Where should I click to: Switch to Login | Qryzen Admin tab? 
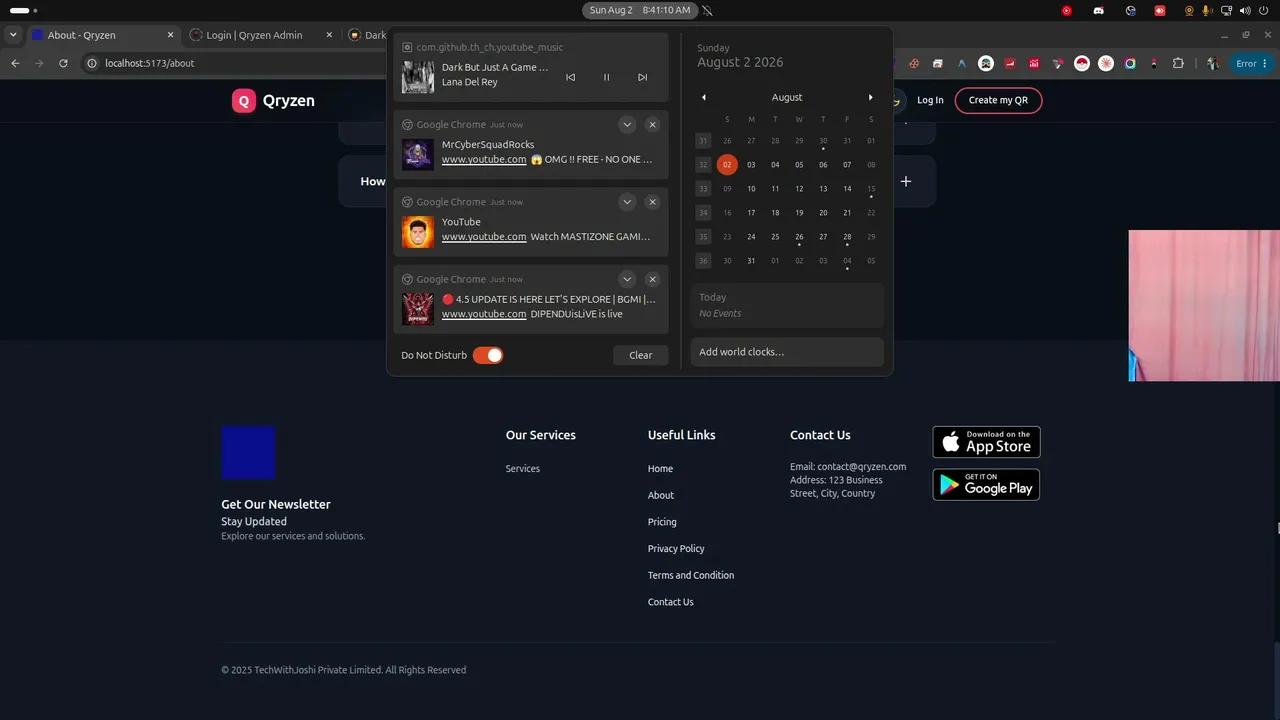coord(262,35)
